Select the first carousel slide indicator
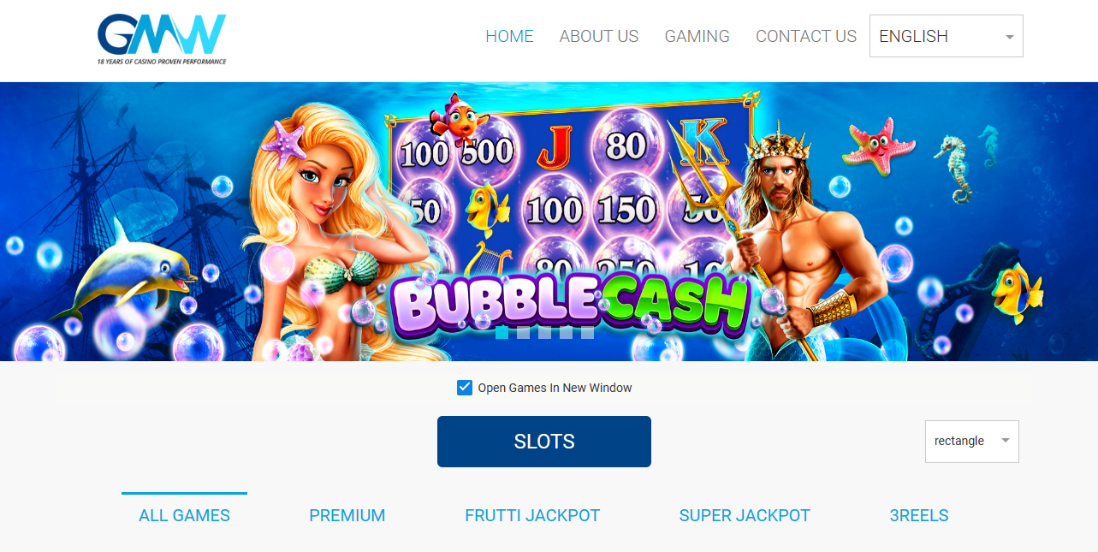Image resolution: width=1098 pixels, height=552 pixels. (x=502, y=332)
